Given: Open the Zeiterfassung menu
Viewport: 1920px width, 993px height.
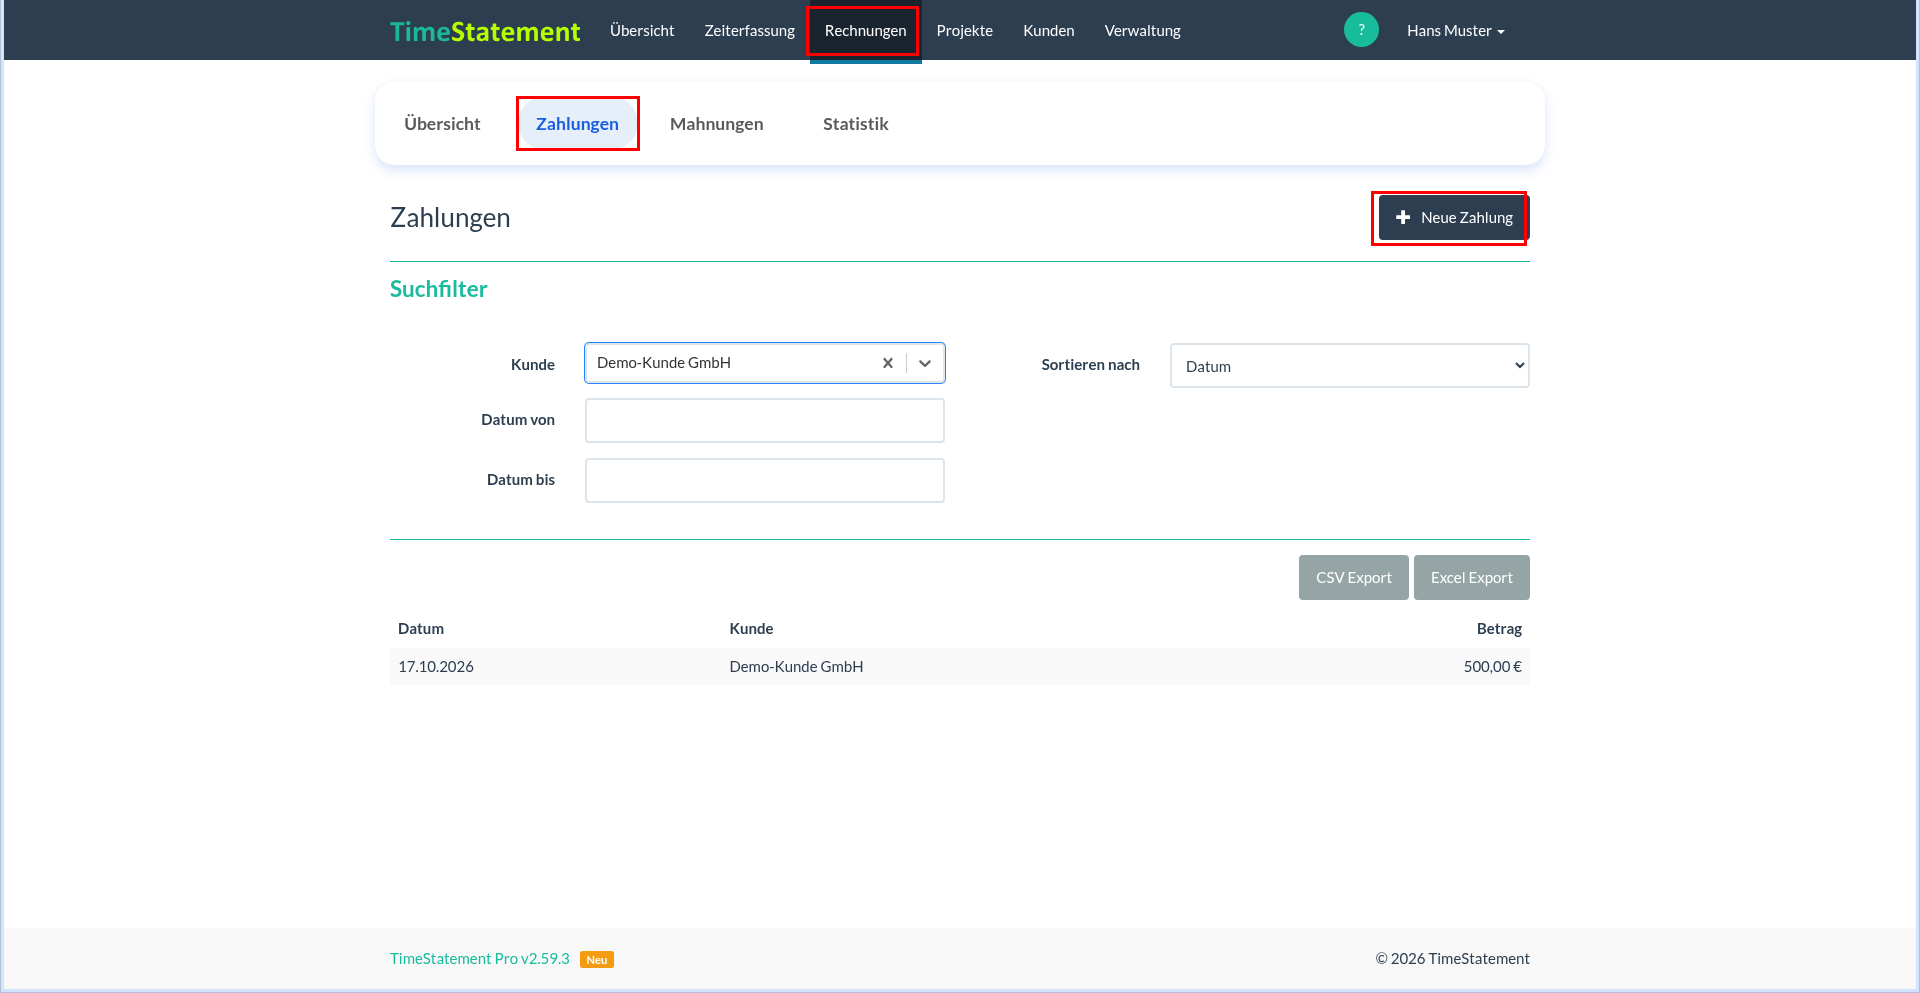Looking at the screenshot, I should click(x=749, y=31).
